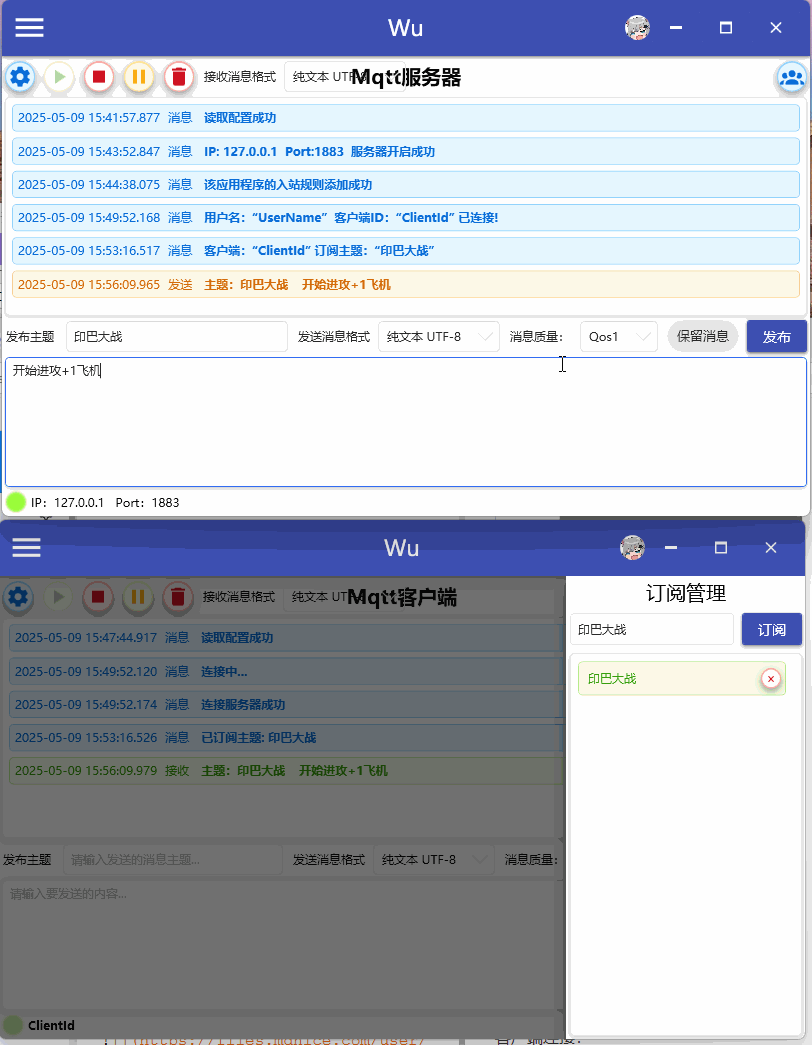The width and height of the screenshot is (812, 1045).
Task: Open the Qos1 message quality dropdown
Action: click(x=618, y=336)
